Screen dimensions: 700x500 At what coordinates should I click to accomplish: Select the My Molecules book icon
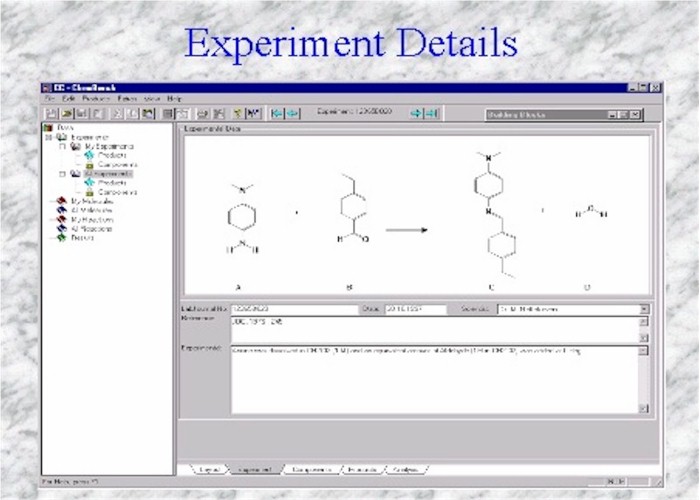63,201
